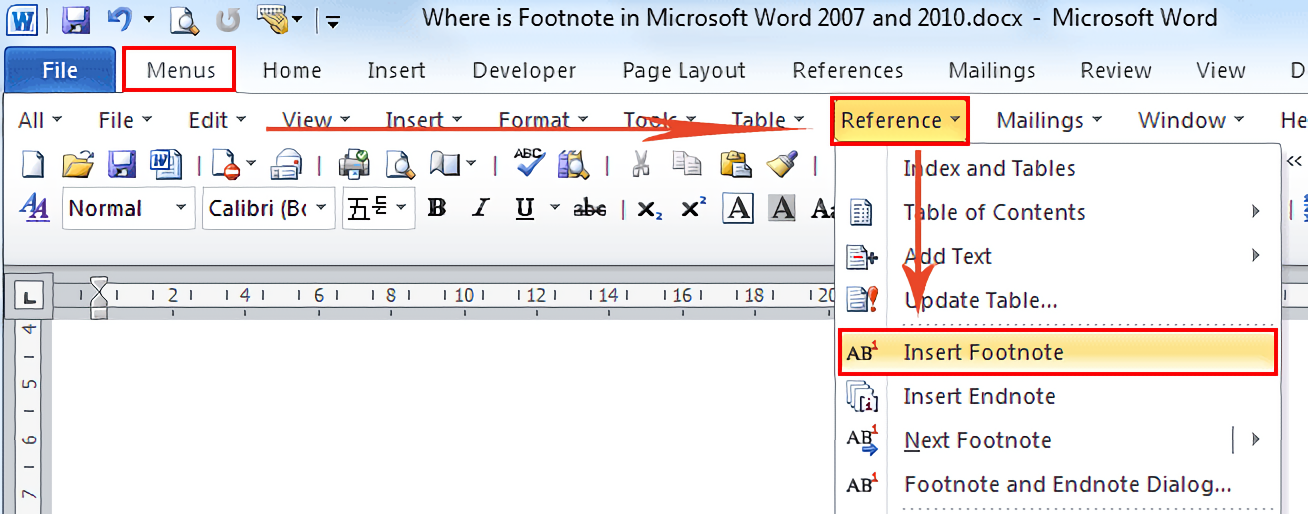The width and height of the screenshot is (1308, 514).
Task: Open the classic Mailings menu
Action: 1049,120
